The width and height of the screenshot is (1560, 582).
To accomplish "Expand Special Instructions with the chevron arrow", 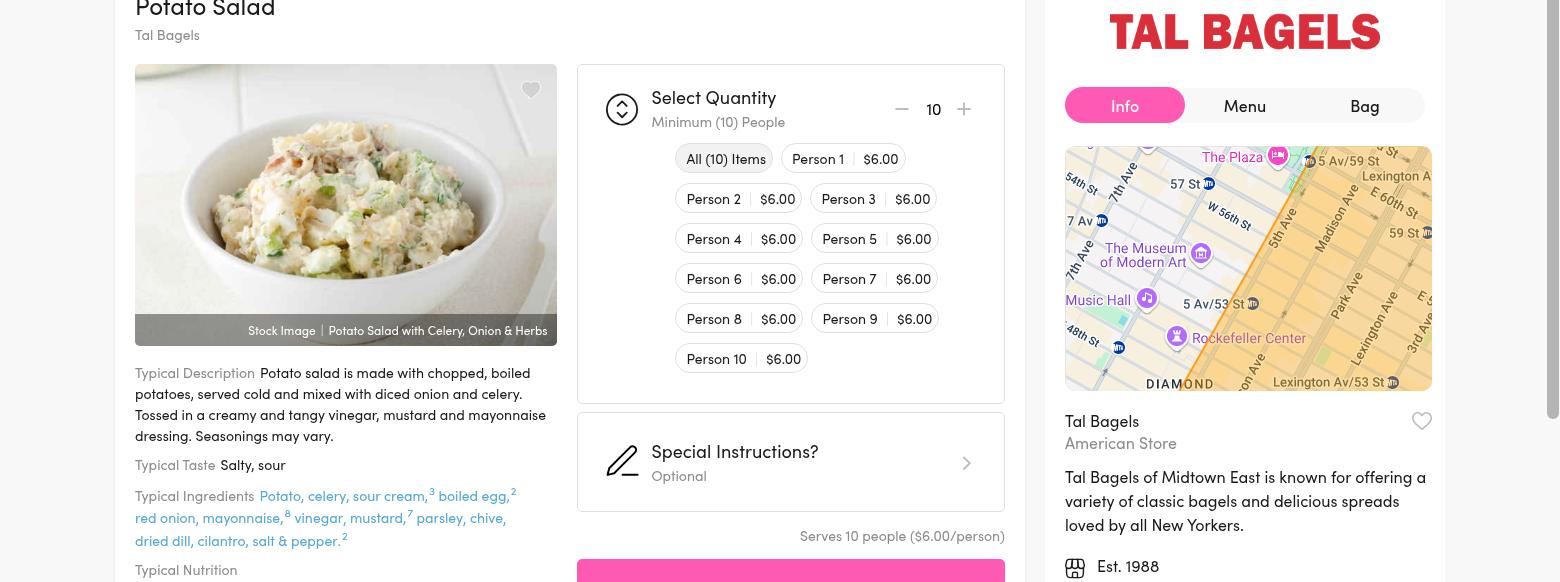I will coord(966,463).
